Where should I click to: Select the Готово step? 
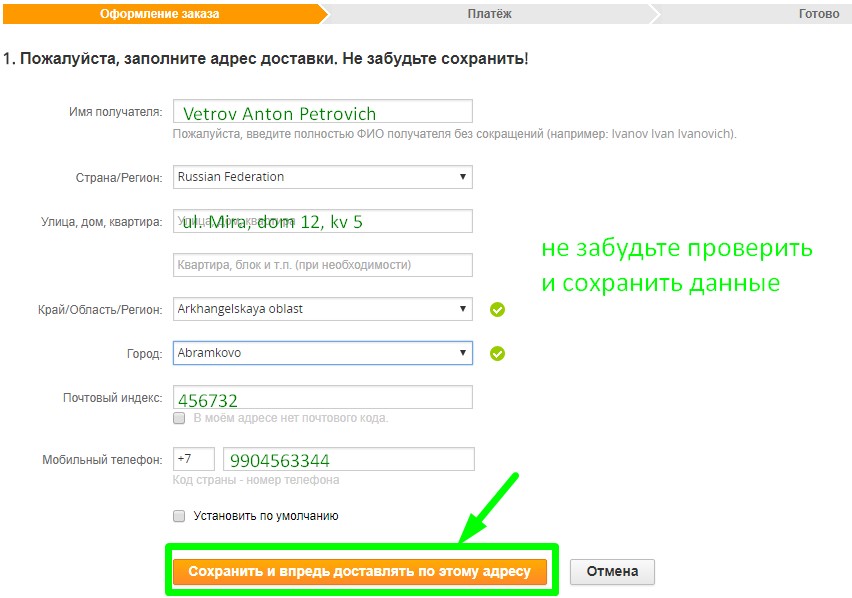click(820, 13)
